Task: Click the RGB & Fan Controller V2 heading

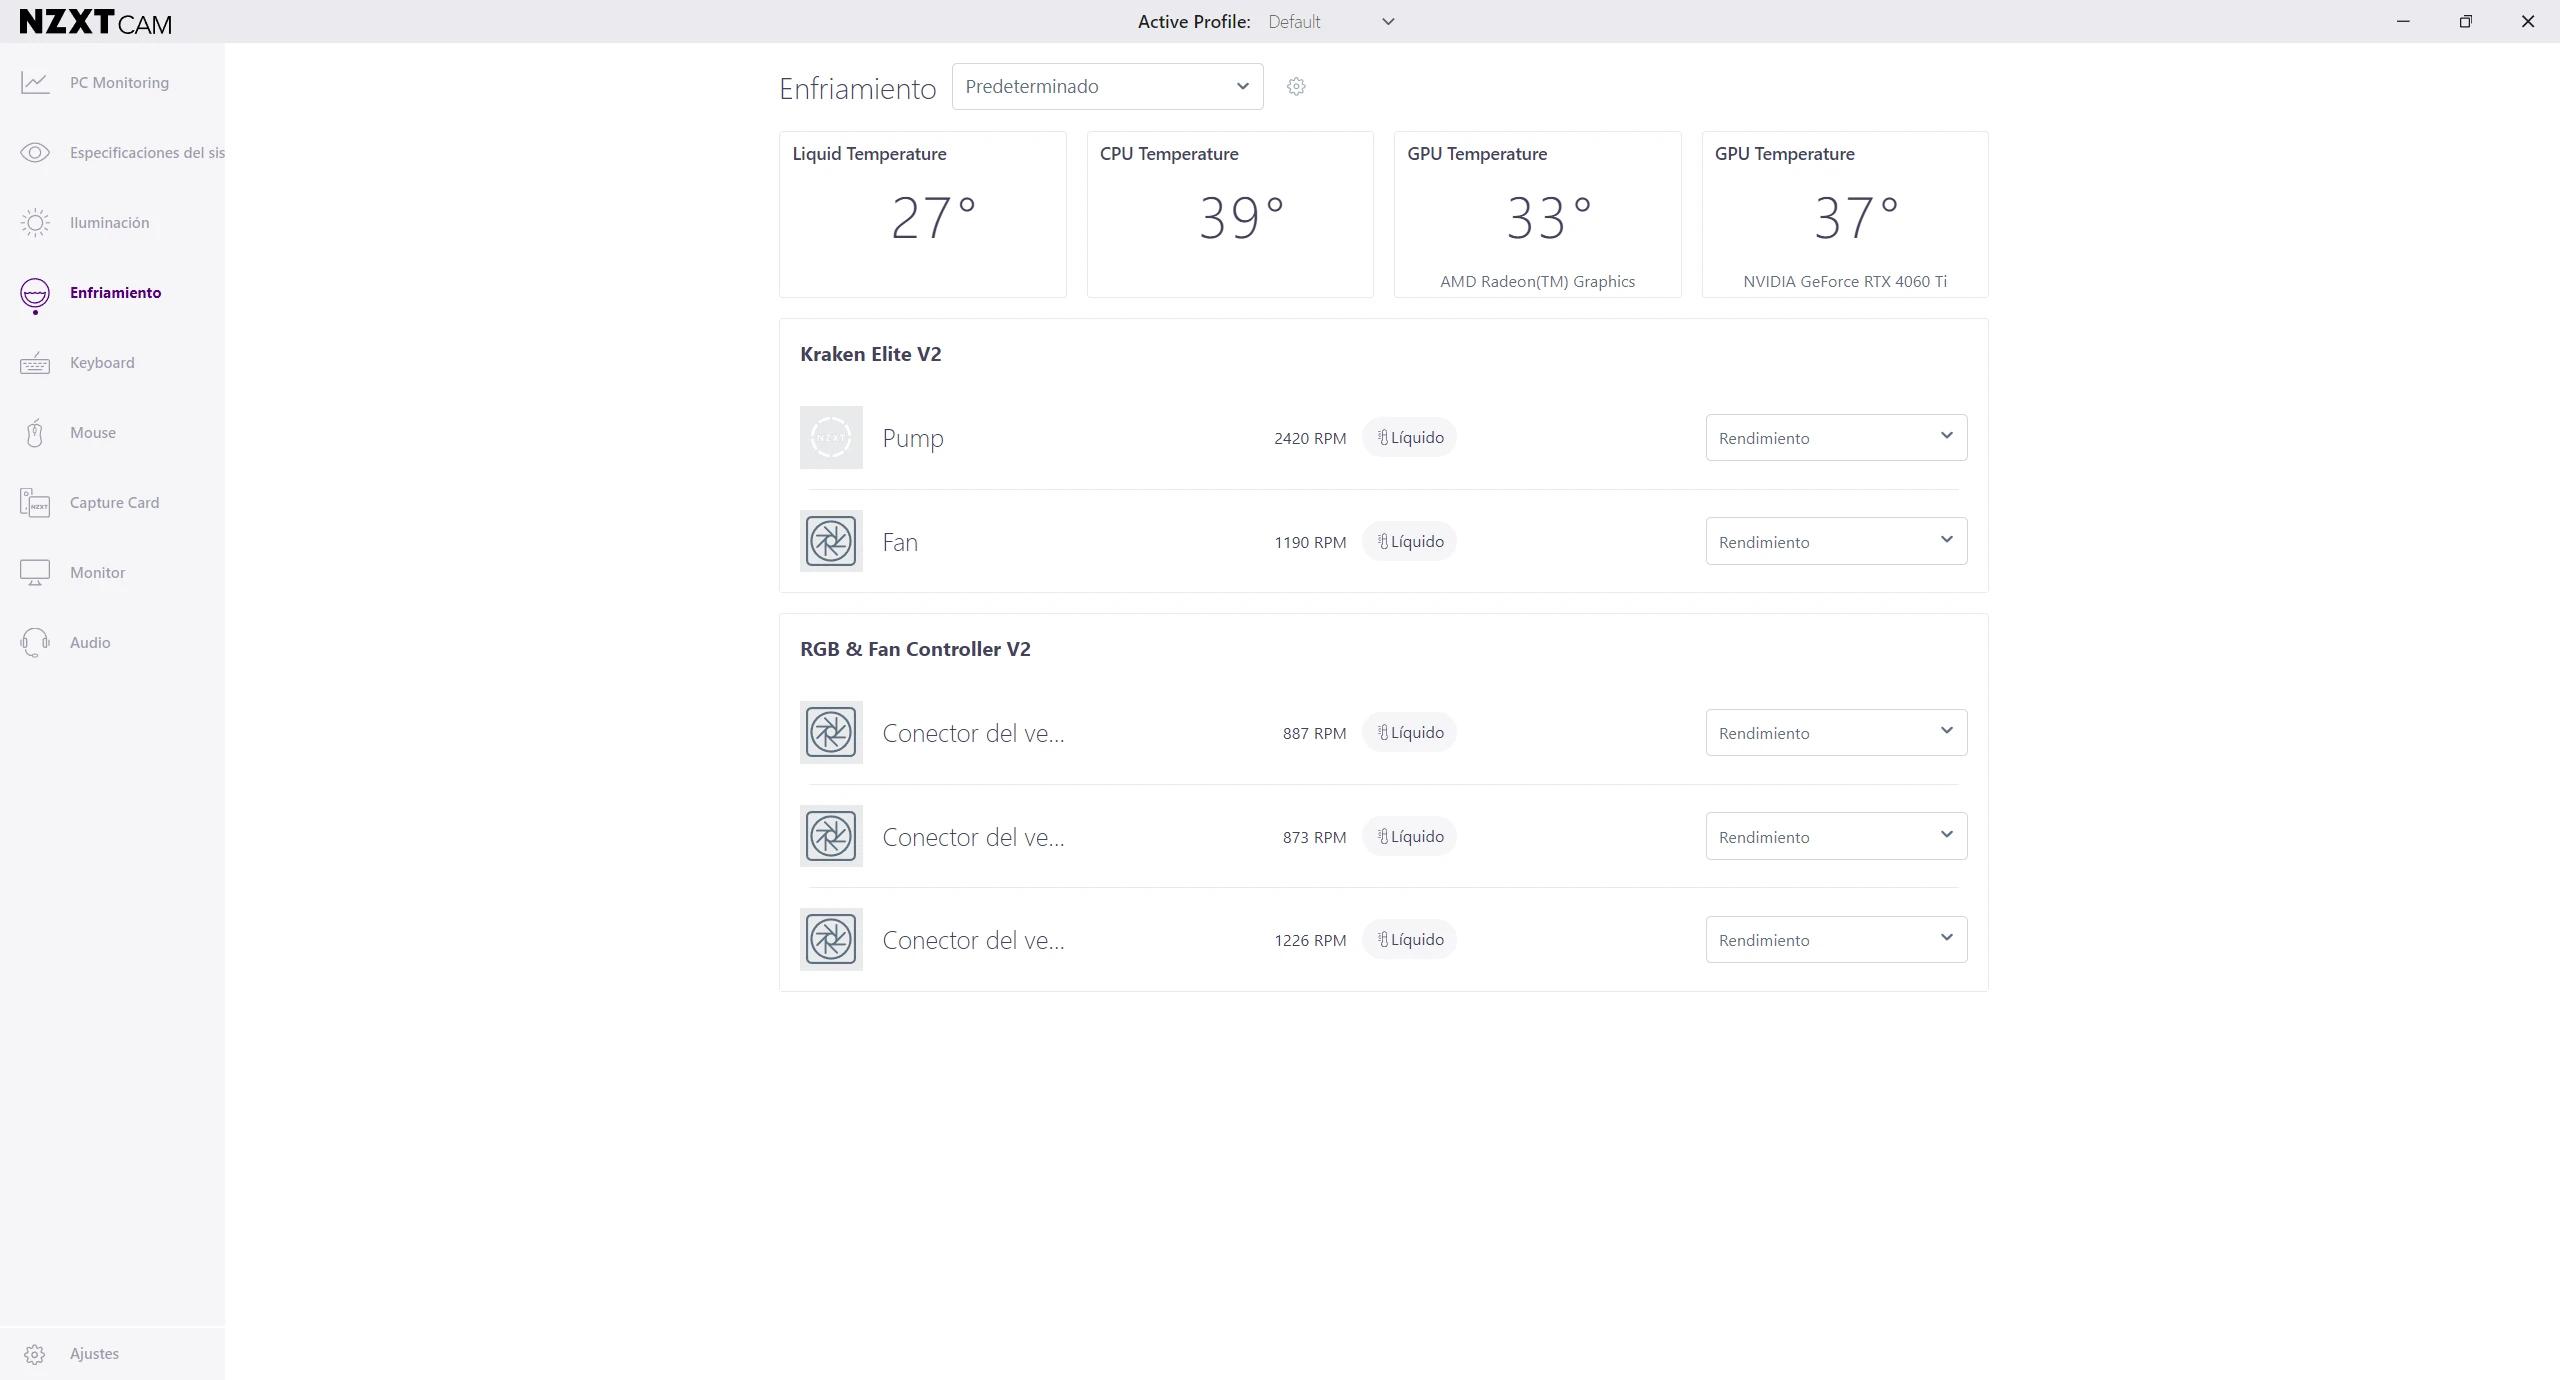Action: tap(915, 649)
